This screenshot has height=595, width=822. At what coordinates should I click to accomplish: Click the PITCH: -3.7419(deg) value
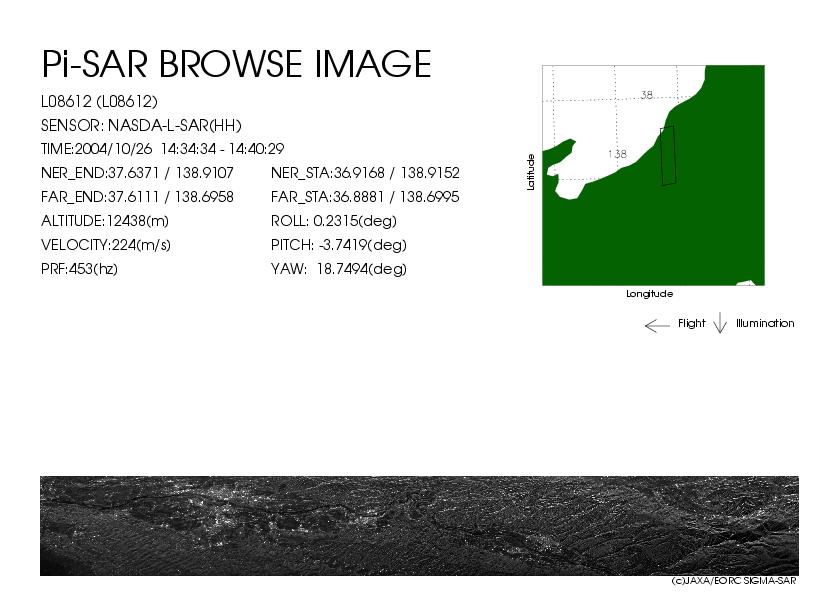pos(339,245)
